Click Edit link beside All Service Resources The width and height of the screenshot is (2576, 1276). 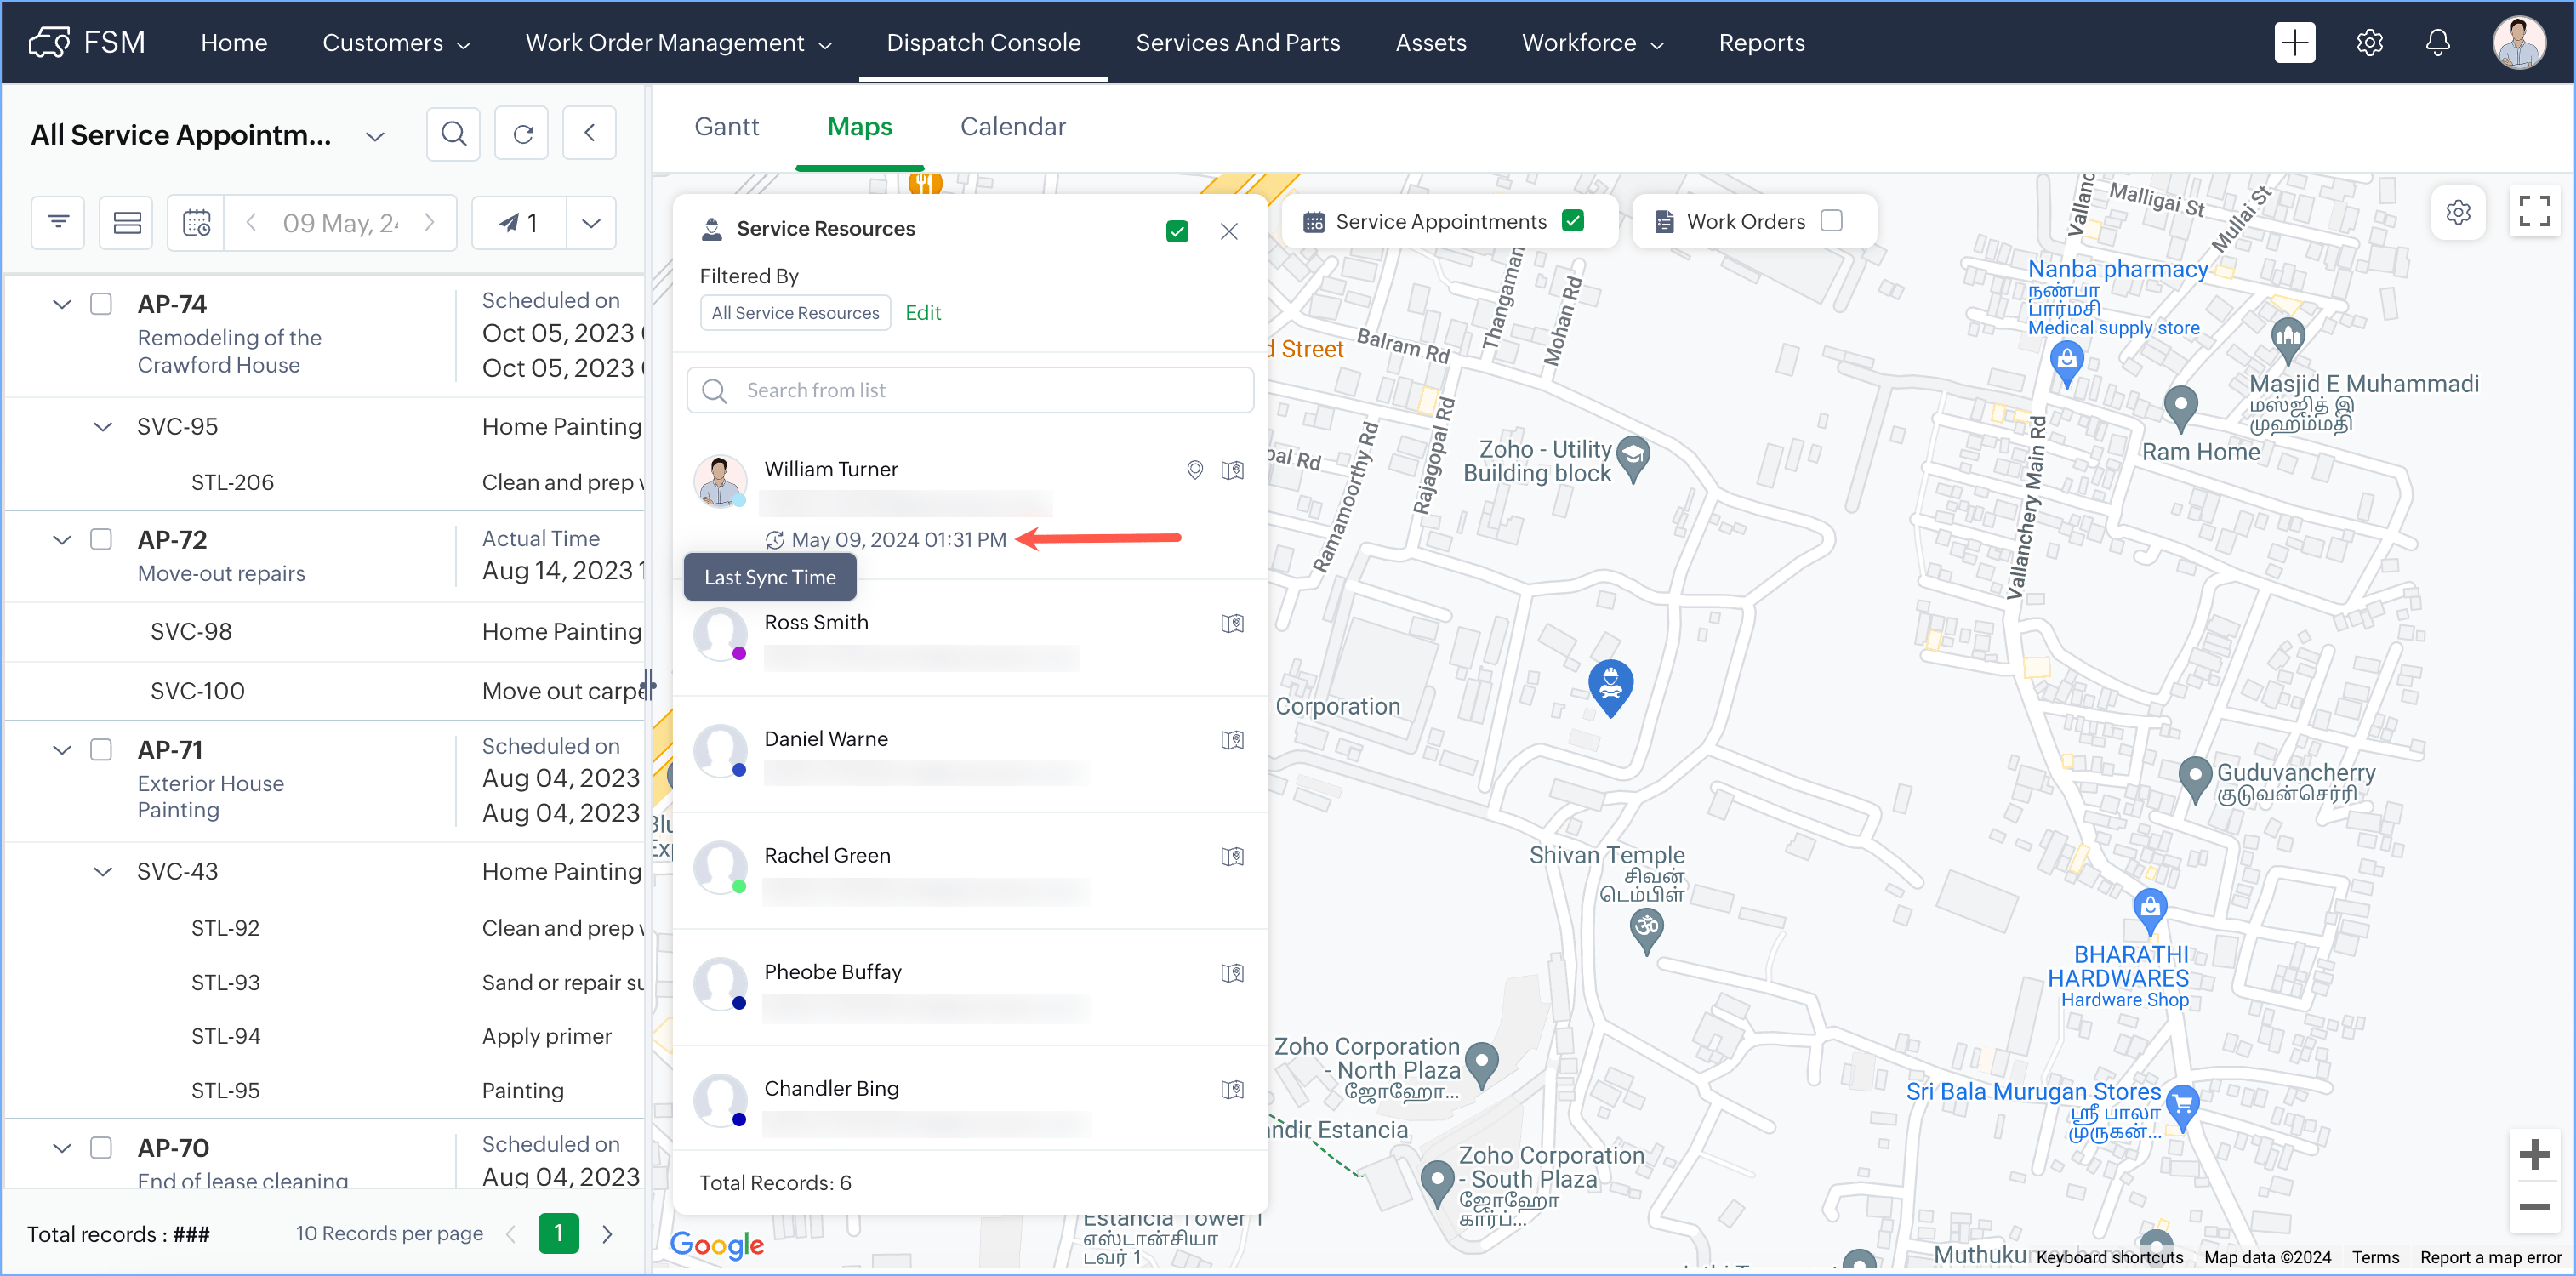coord(922,312)
